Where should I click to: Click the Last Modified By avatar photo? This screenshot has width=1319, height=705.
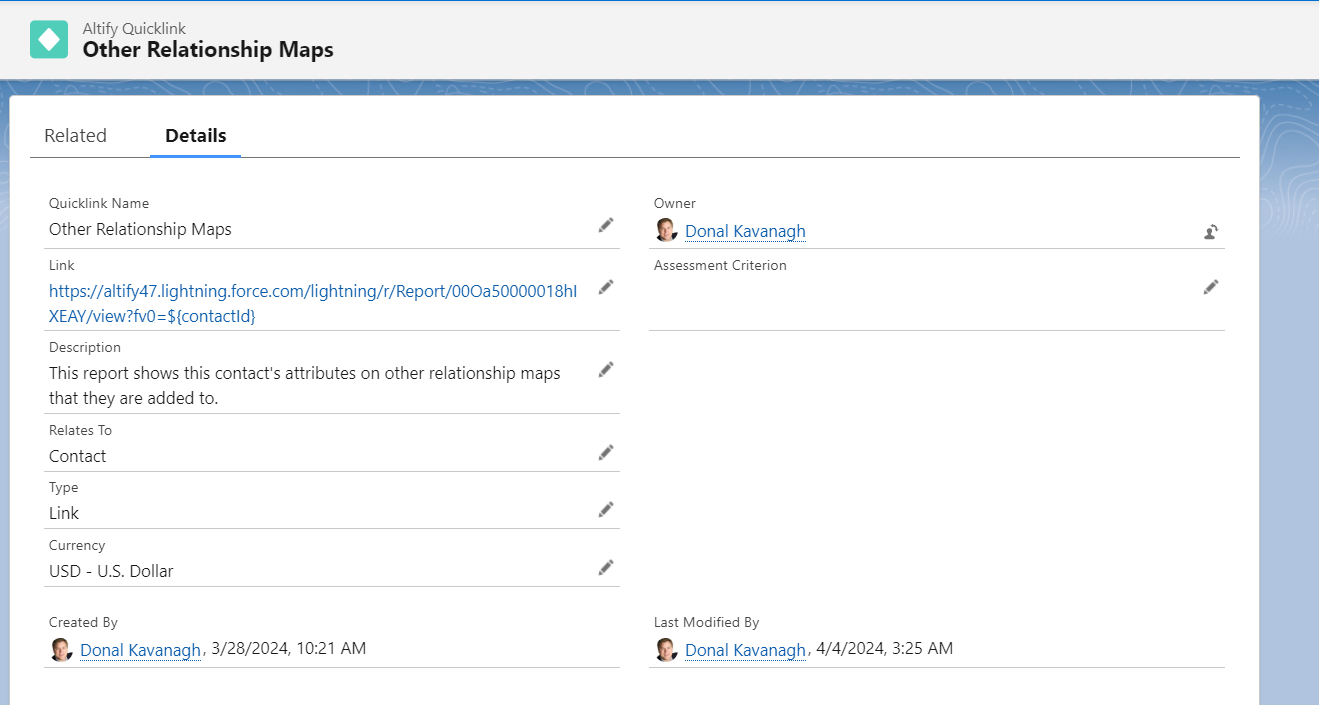tap(666, 650)
